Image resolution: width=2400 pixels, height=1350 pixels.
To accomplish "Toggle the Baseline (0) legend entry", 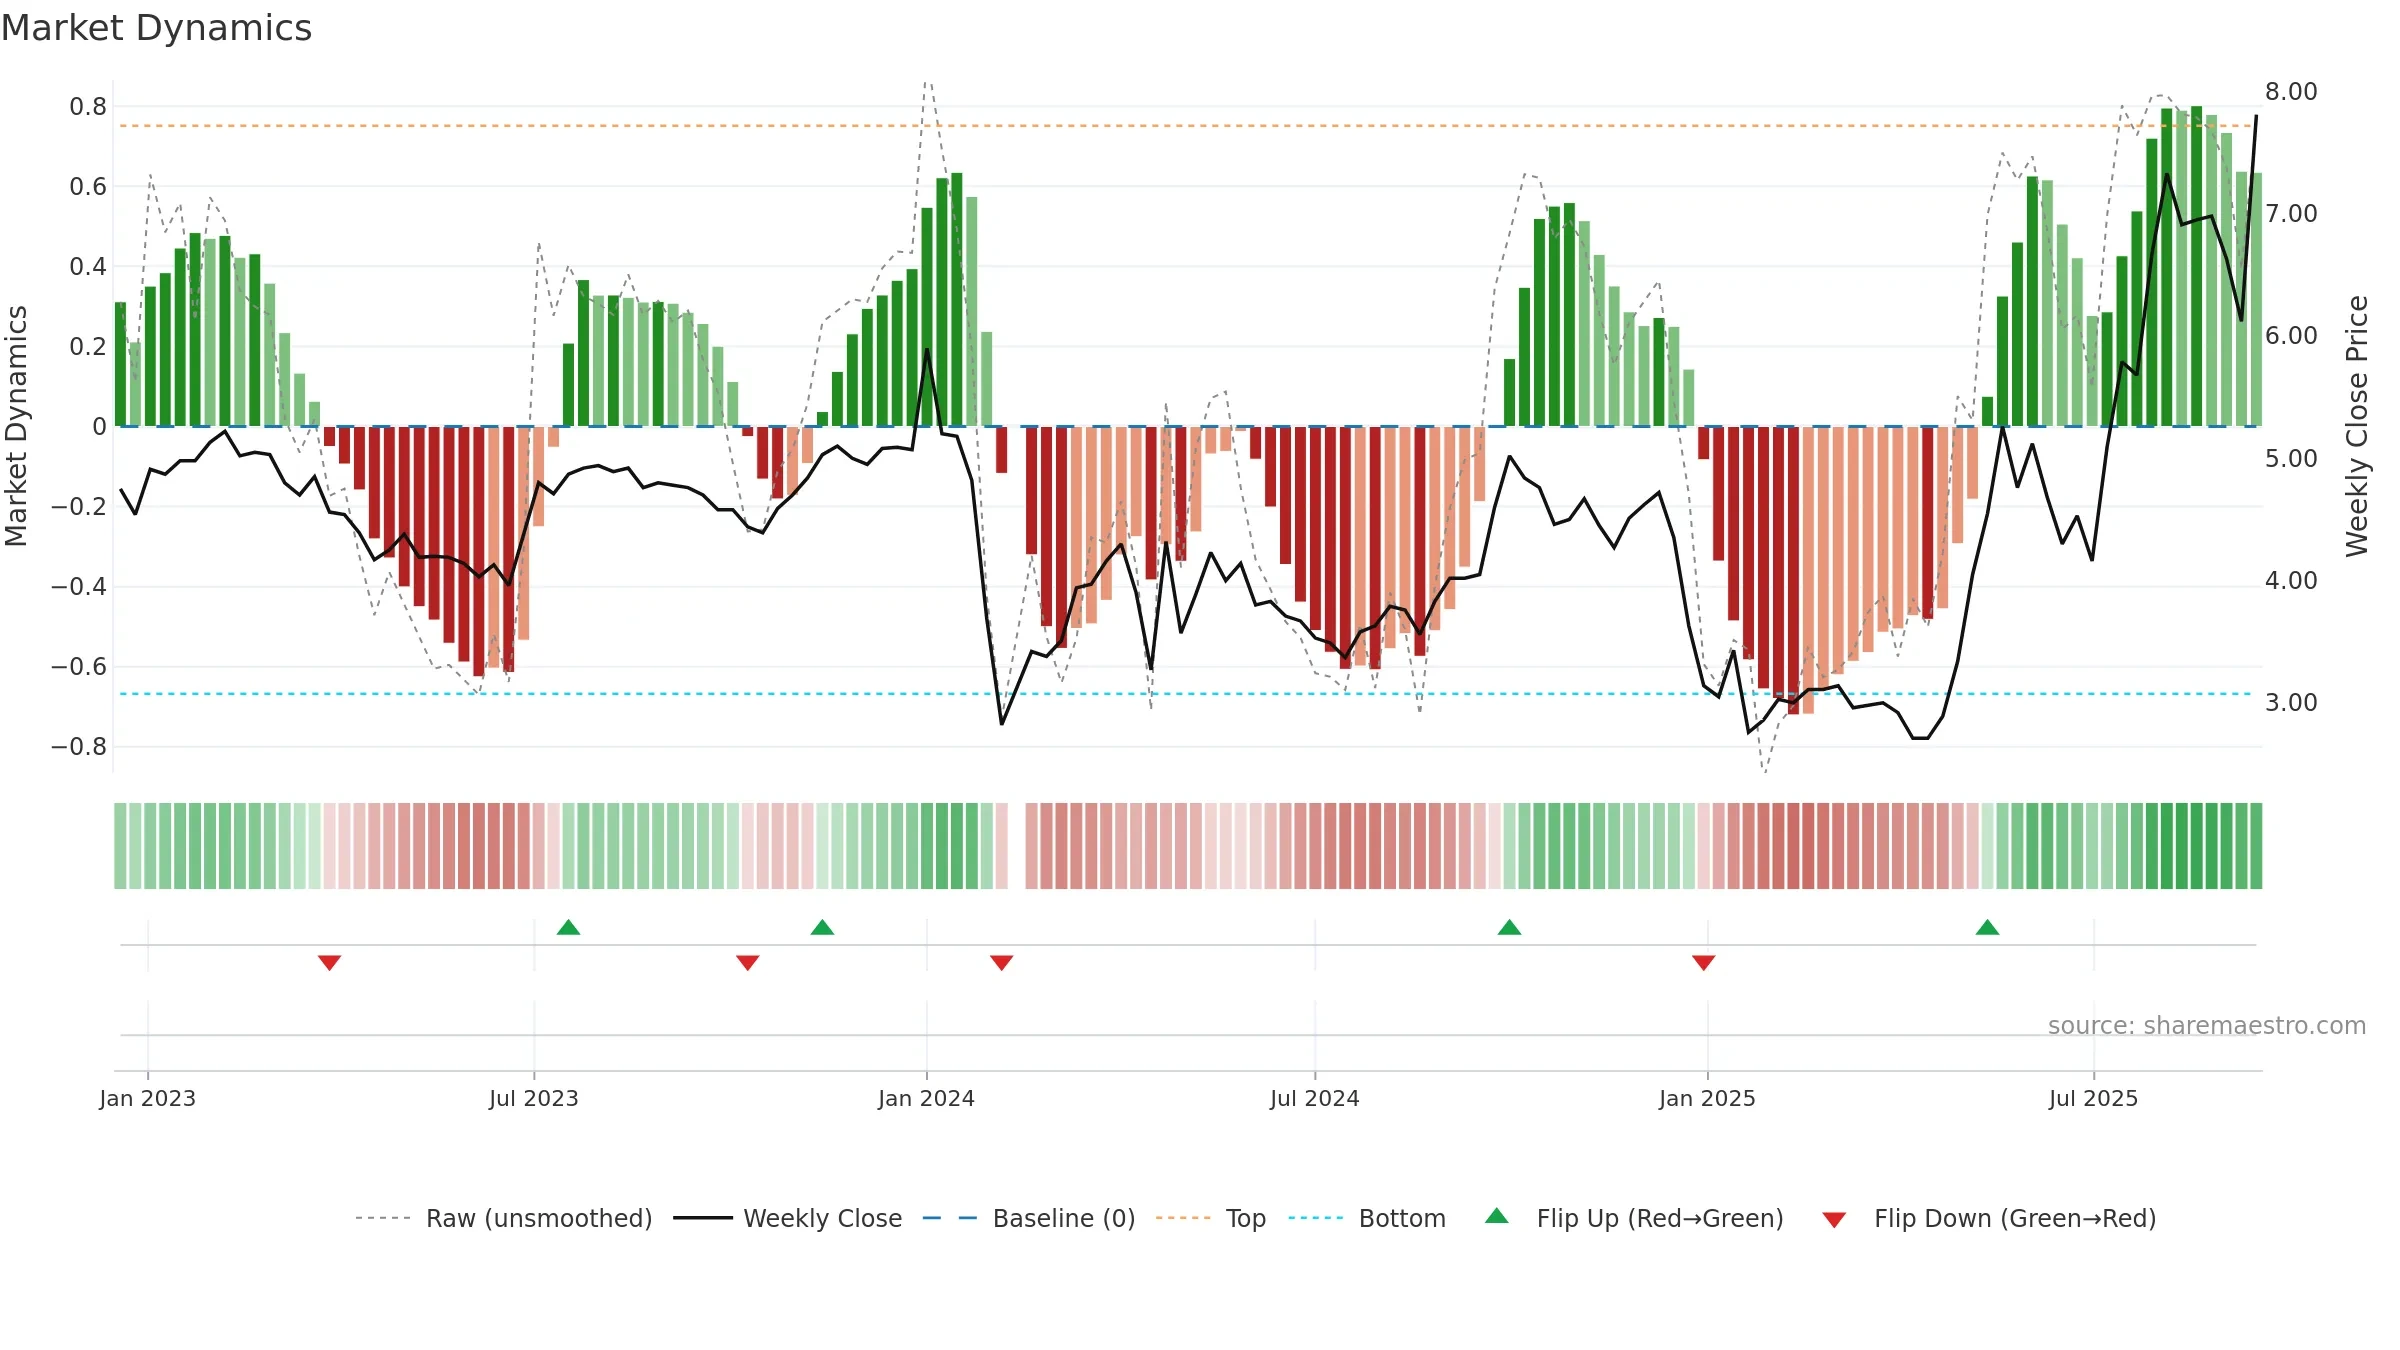I will coord(1028,1218).
